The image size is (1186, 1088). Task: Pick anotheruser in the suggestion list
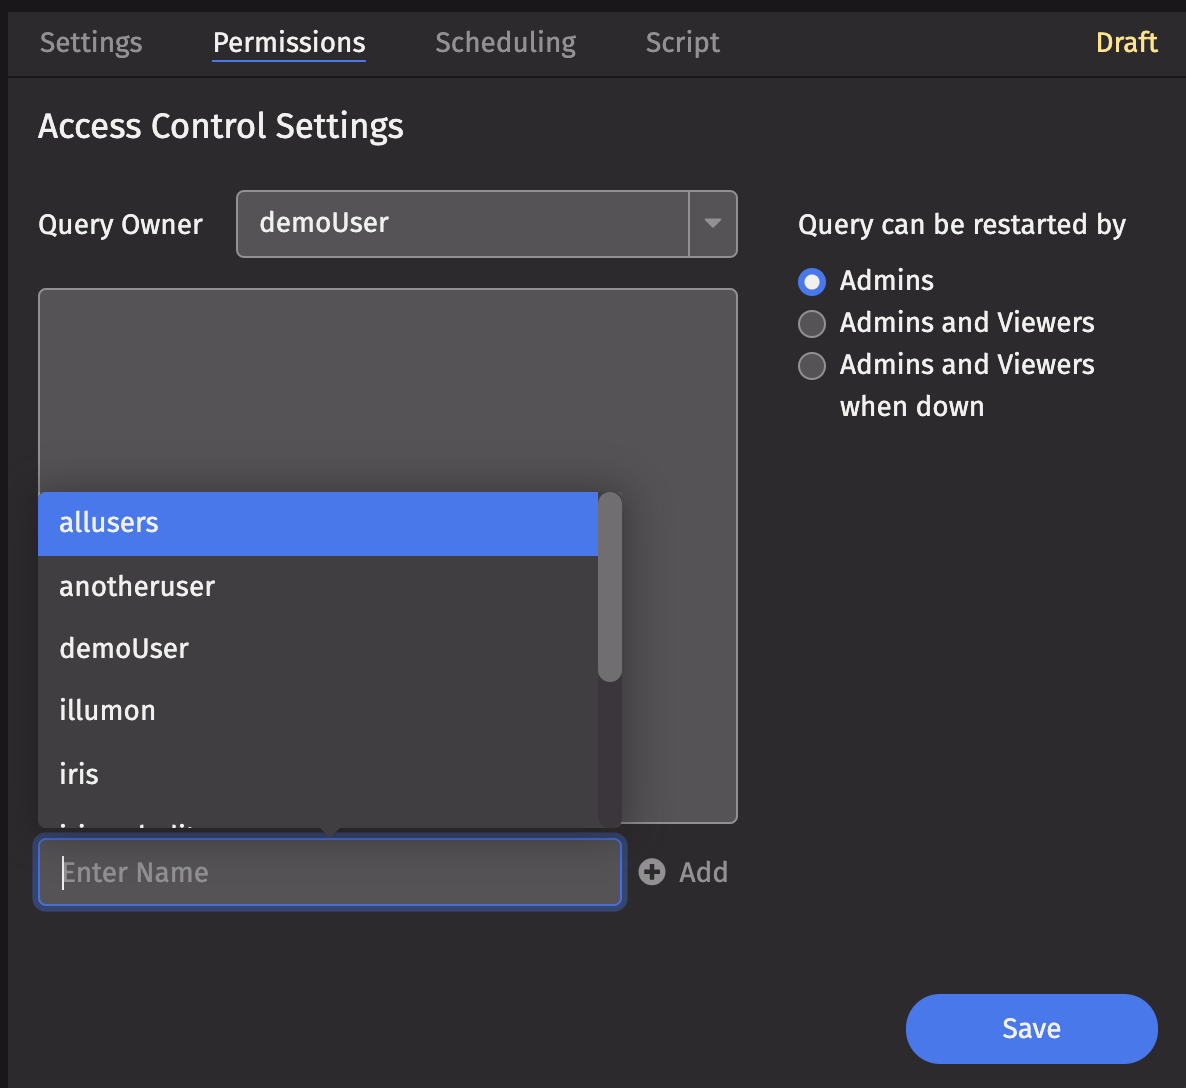[317, 586]
